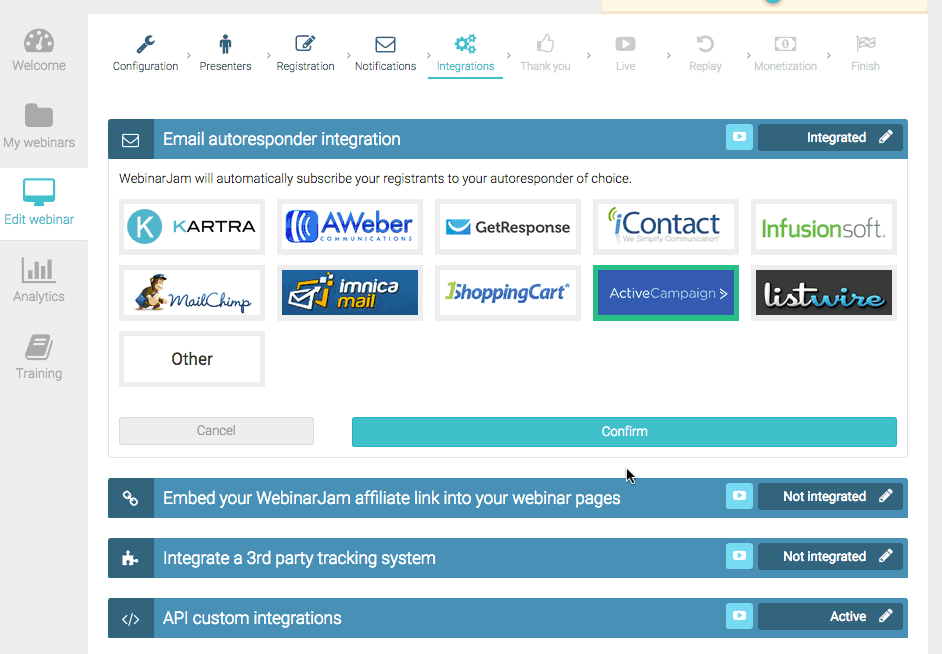Click the puzzle piece tracking icon
Image resolution: width=942 pixels, height=654 pixels.
pyautogui.click(x=130, y=559)
